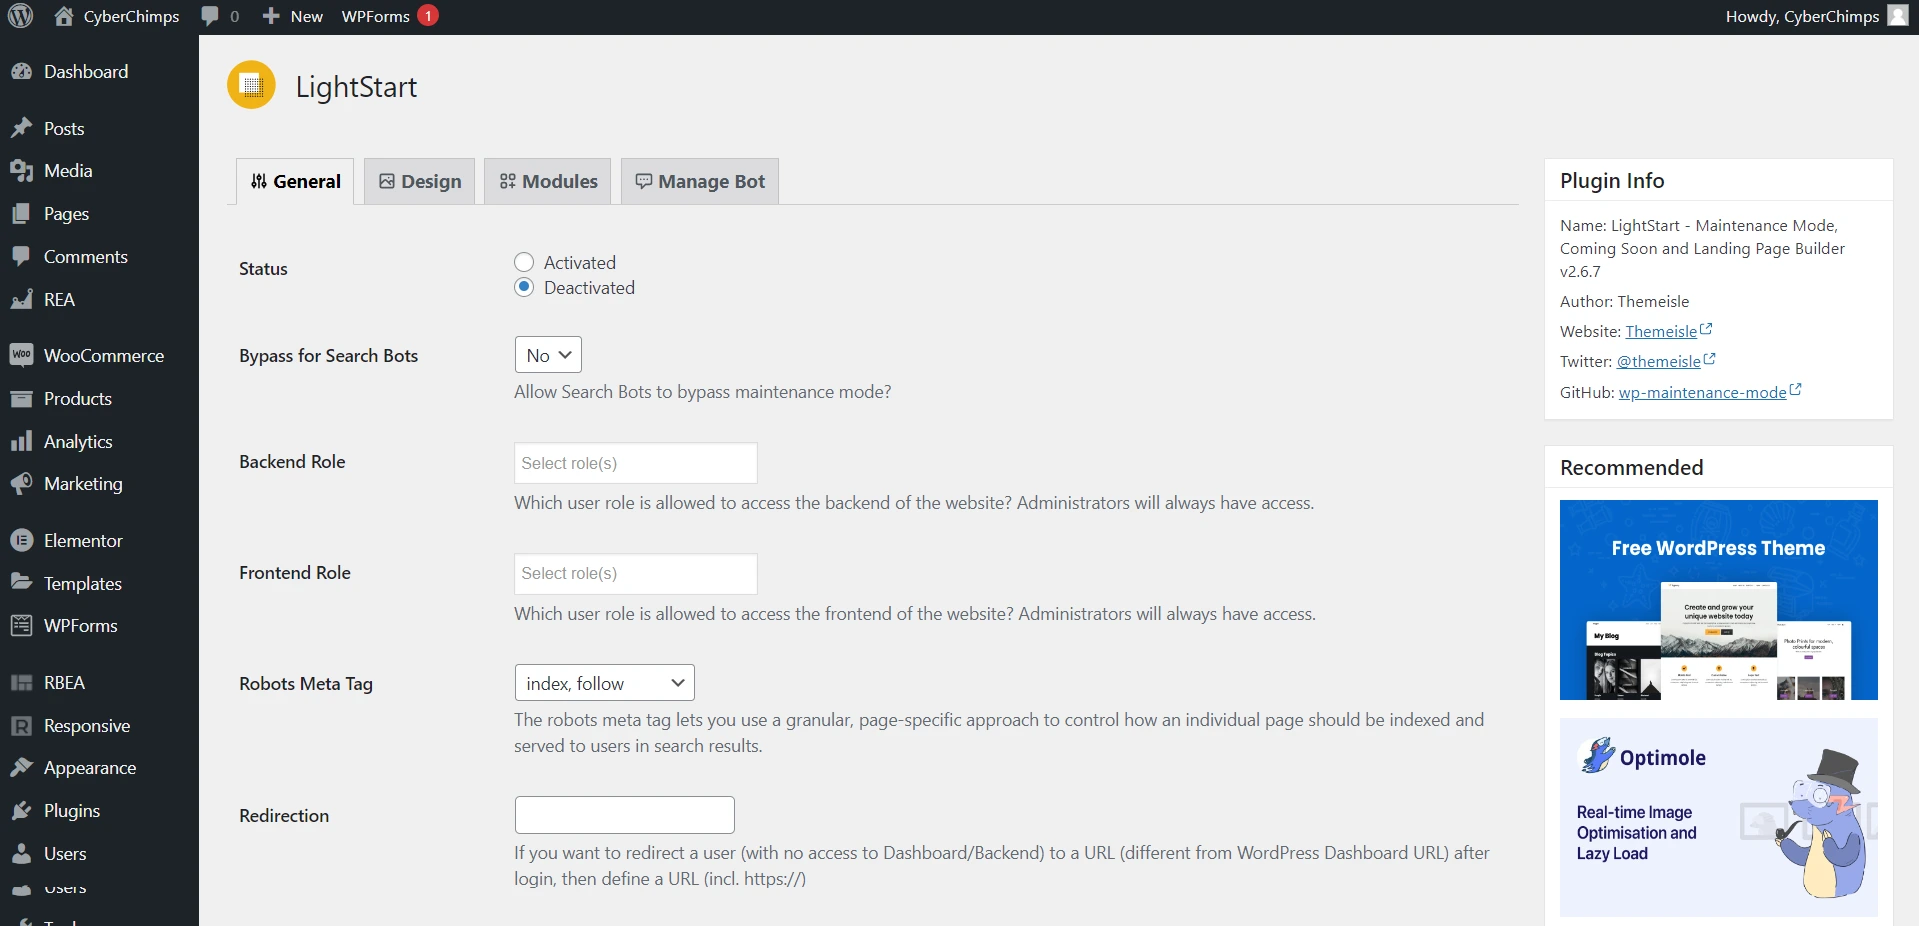The width and height of the screenshot is (1919, 926).
Task: Open the comments bubble icon in admin bar
Action: (x=210, y=16)
